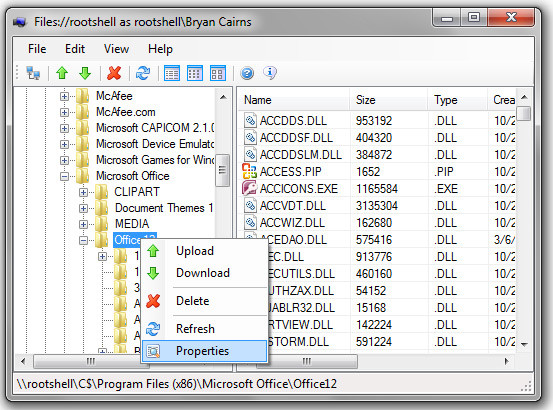Expand the Microsoft Games for Windows node

[x=64, y=160]
